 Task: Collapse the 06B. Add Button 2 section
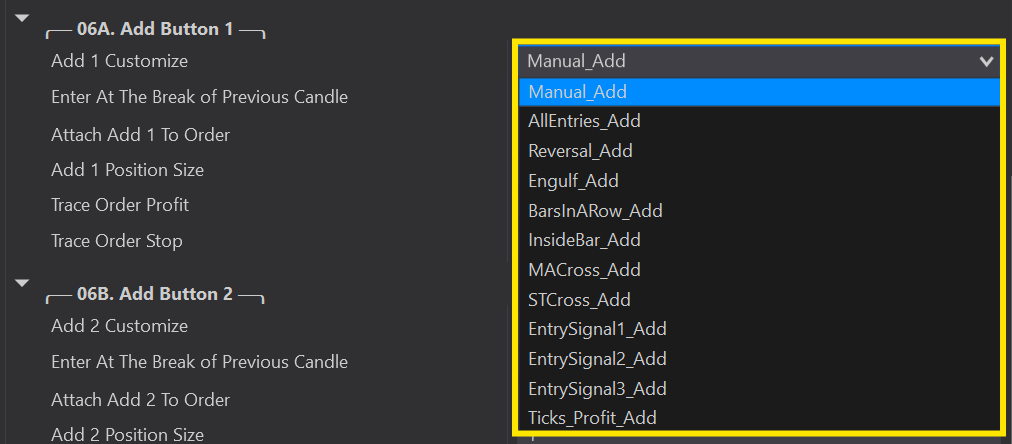click(x=23, y=283)
